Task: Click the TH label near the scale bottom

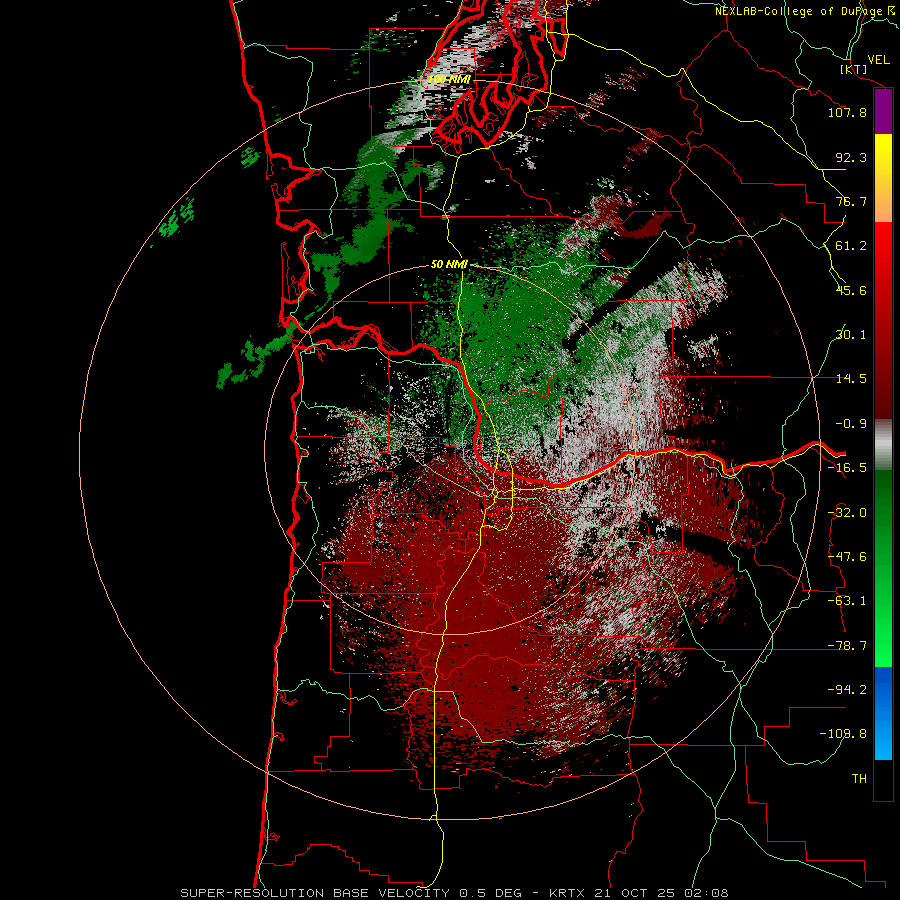Action: coord(859,779)
